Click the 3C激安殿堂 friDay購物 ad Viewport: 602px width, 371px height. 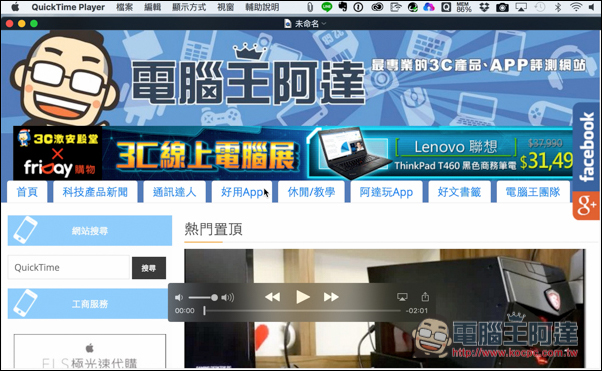[58, 153]
